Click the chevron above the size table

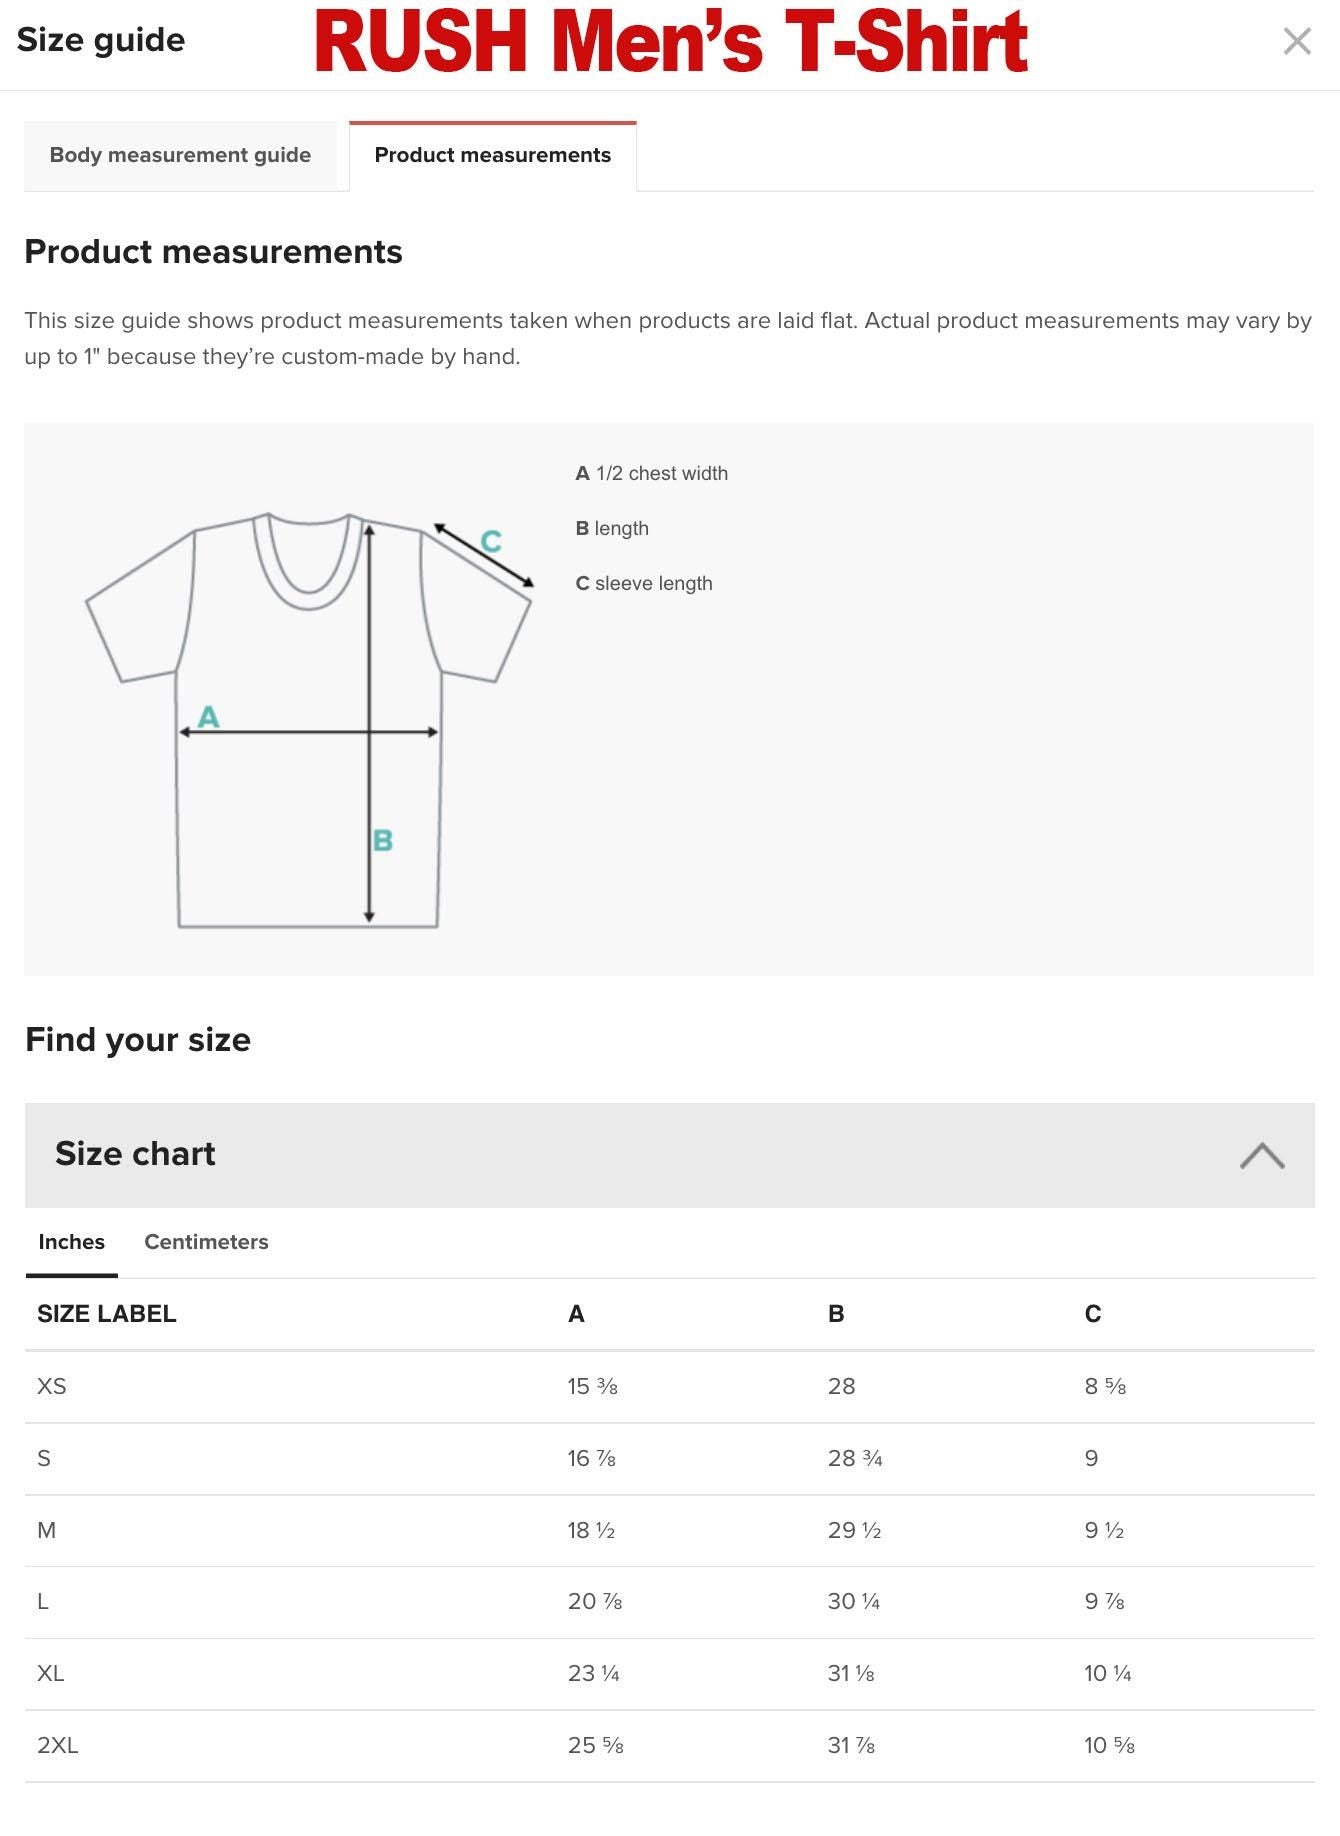click(x=1263, y=1155)
